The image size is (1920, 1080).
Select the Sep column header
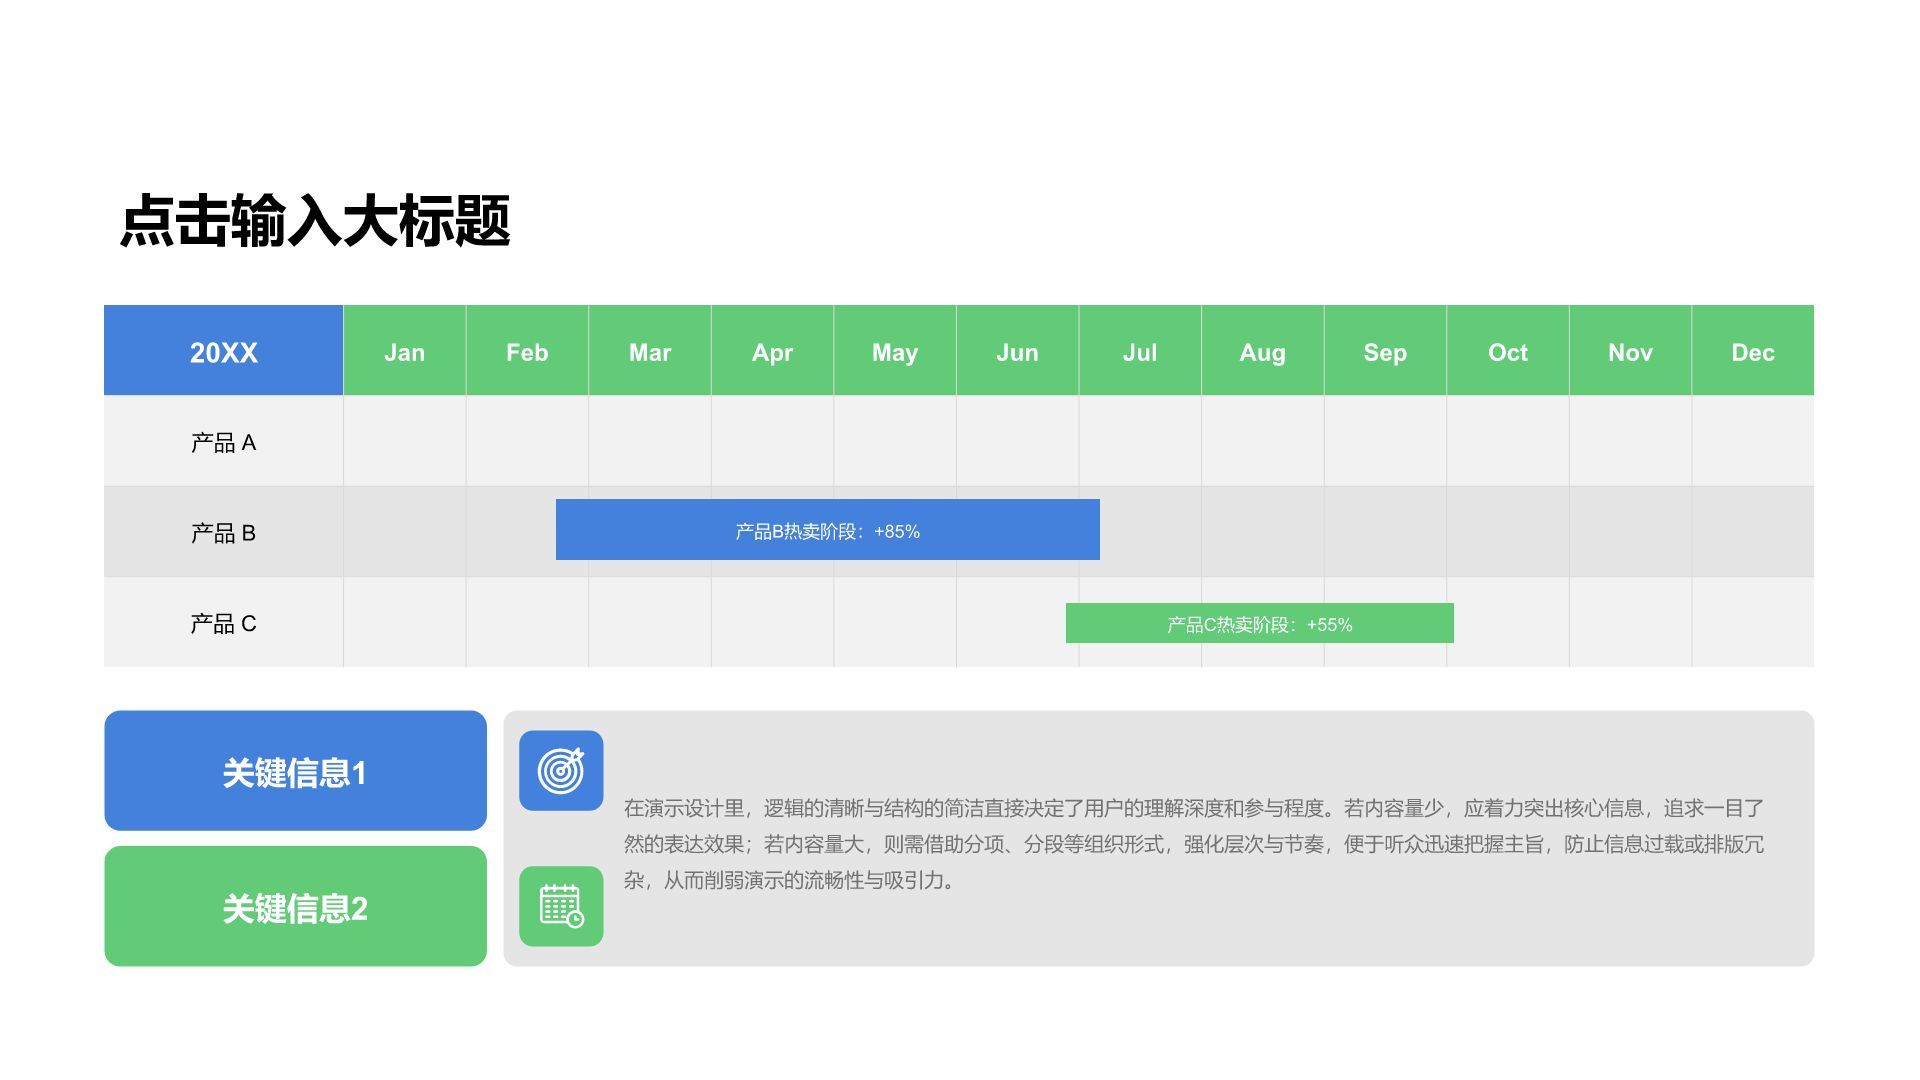1385,351
